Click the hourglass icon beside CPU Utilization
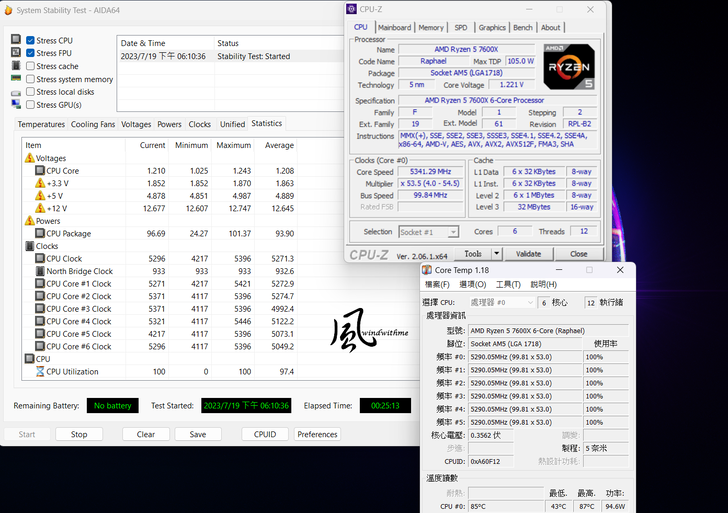Viewport: 728px width, 513px height. point(40,372)
